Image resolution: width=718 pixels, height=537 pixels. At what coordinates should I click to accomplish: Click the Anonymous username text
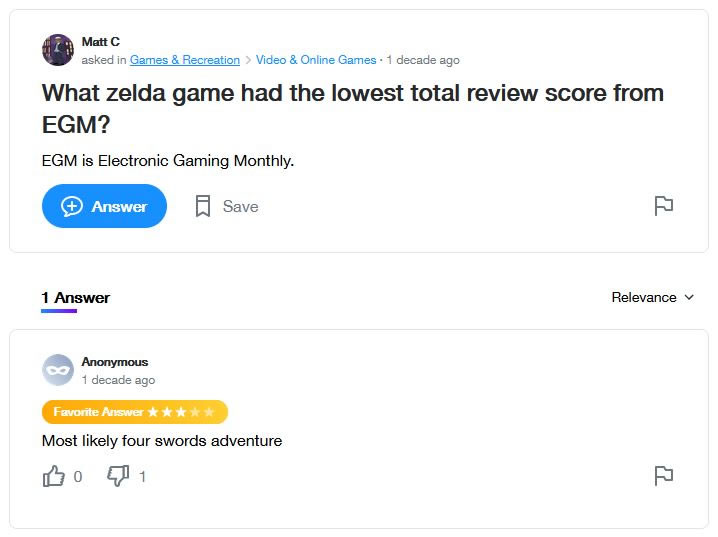coord(115,362)
